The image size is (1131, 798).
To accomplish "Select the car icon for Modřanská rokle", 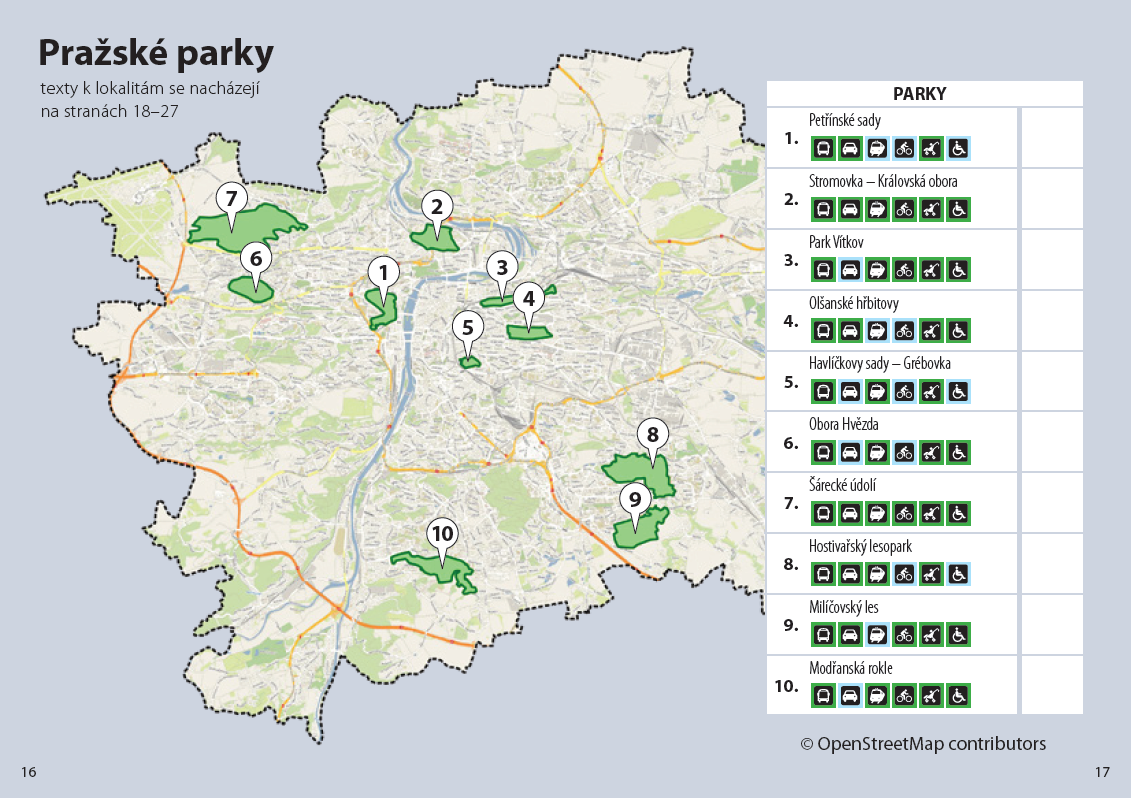I will 850,696.
